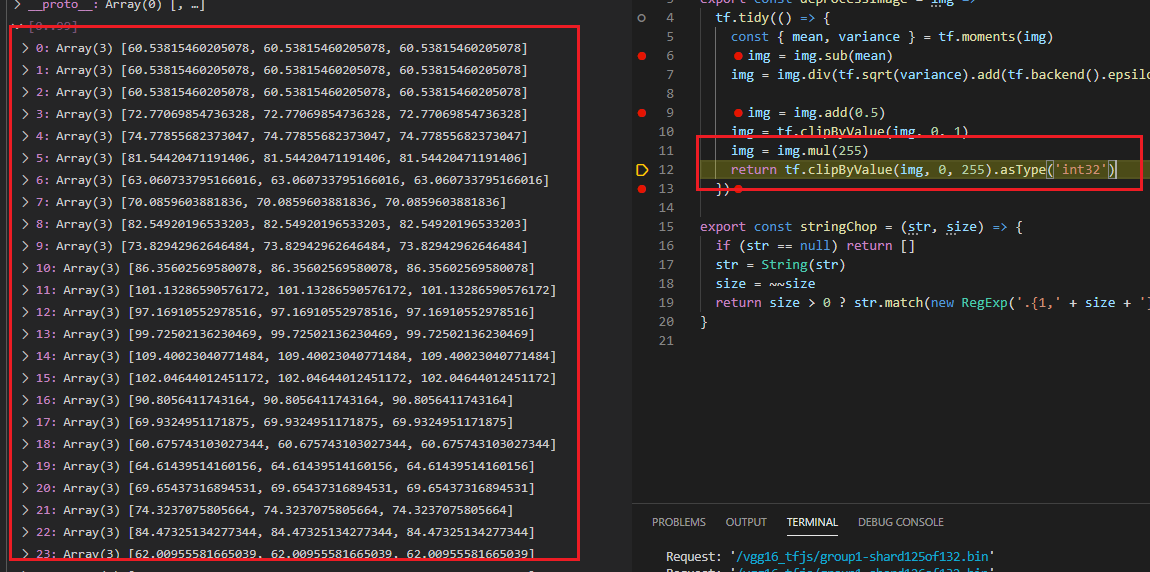Toggle the unverified breakpoint on line 4
Viewport: 1150px width, 572px height.
click(x=642, y=18)
